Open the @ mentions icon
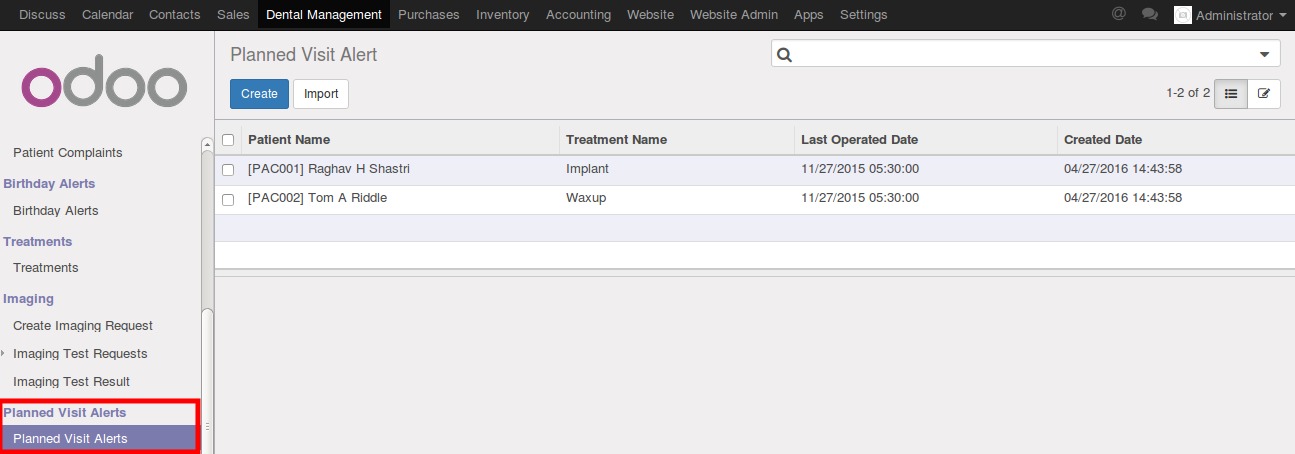 [1118, 15]
